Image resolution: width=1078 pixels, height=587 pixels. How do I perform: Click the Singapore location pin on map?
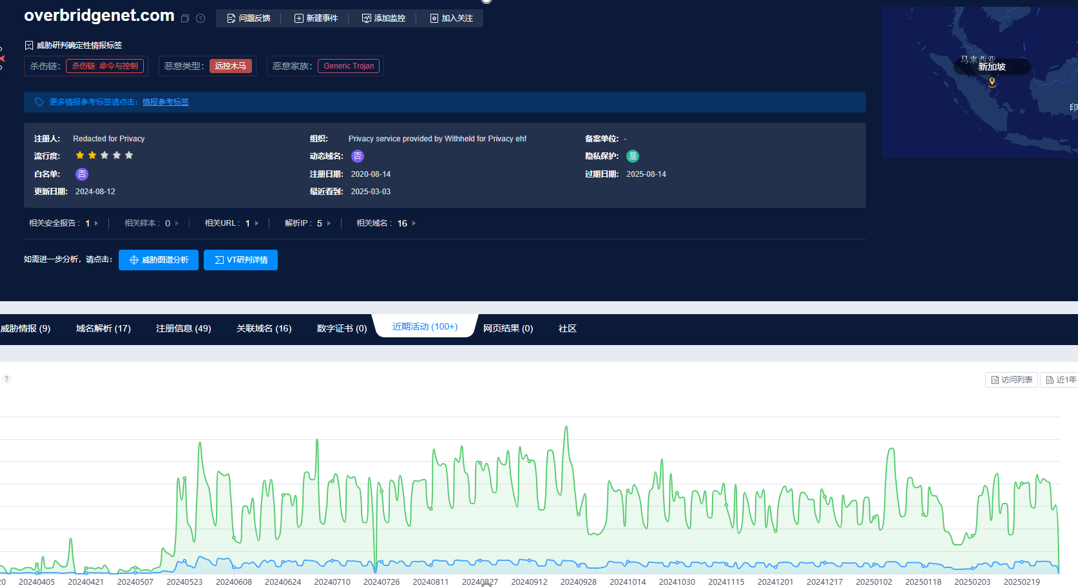click(992, 82)
